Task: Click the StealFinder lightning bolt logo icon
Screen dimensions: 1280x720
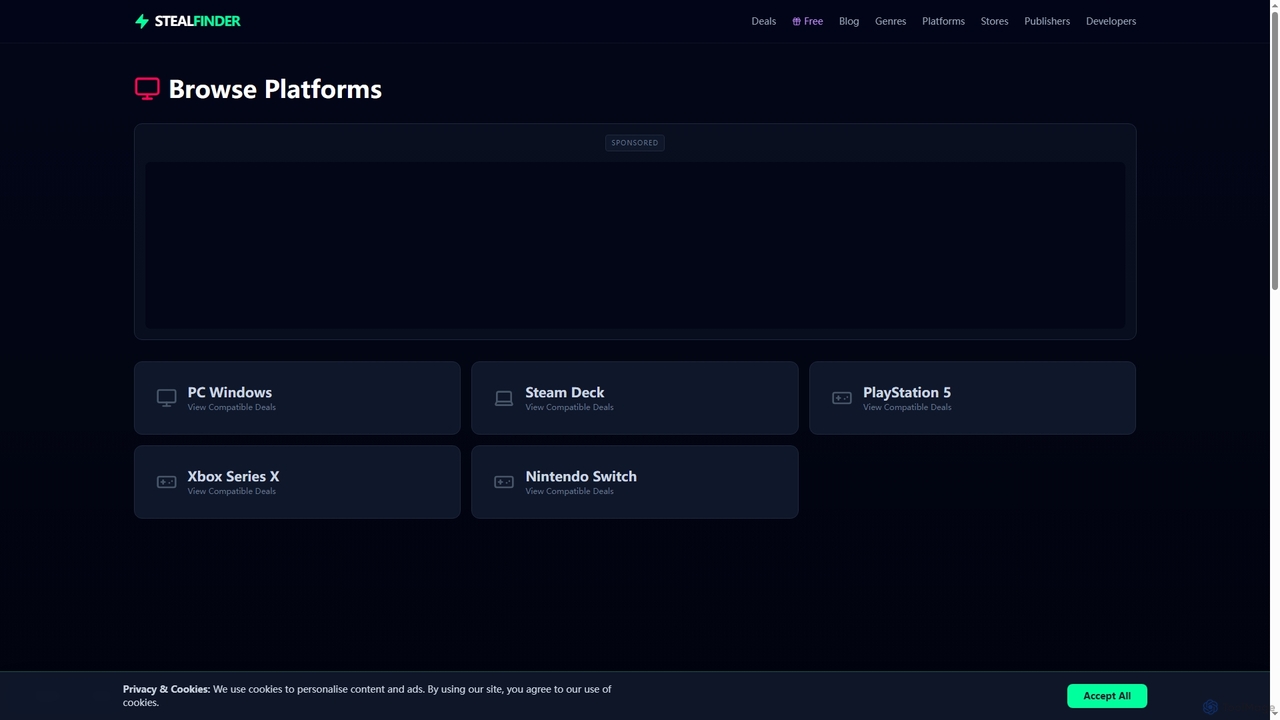Action: click(142, 21)
